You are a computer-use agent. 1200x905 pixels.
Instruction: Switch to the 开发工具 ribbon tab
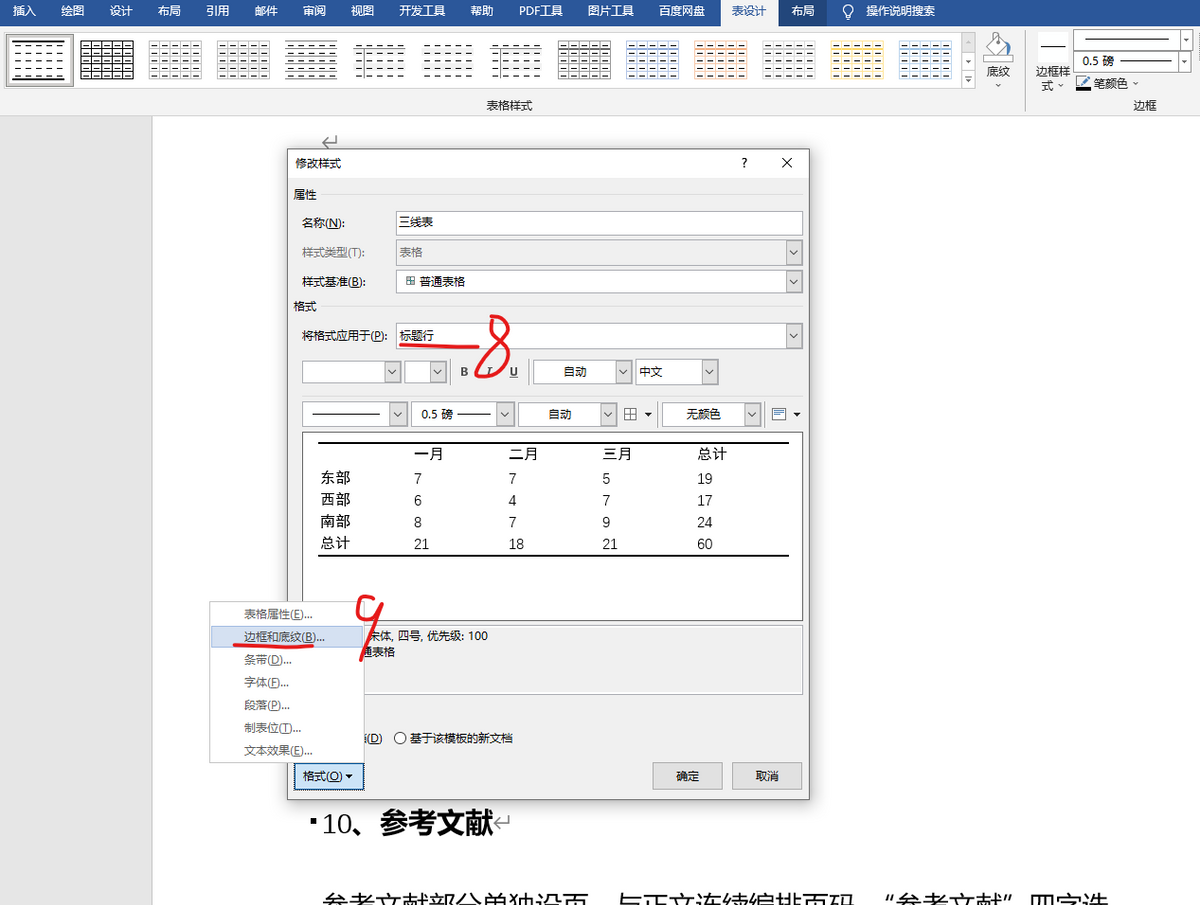422,12
